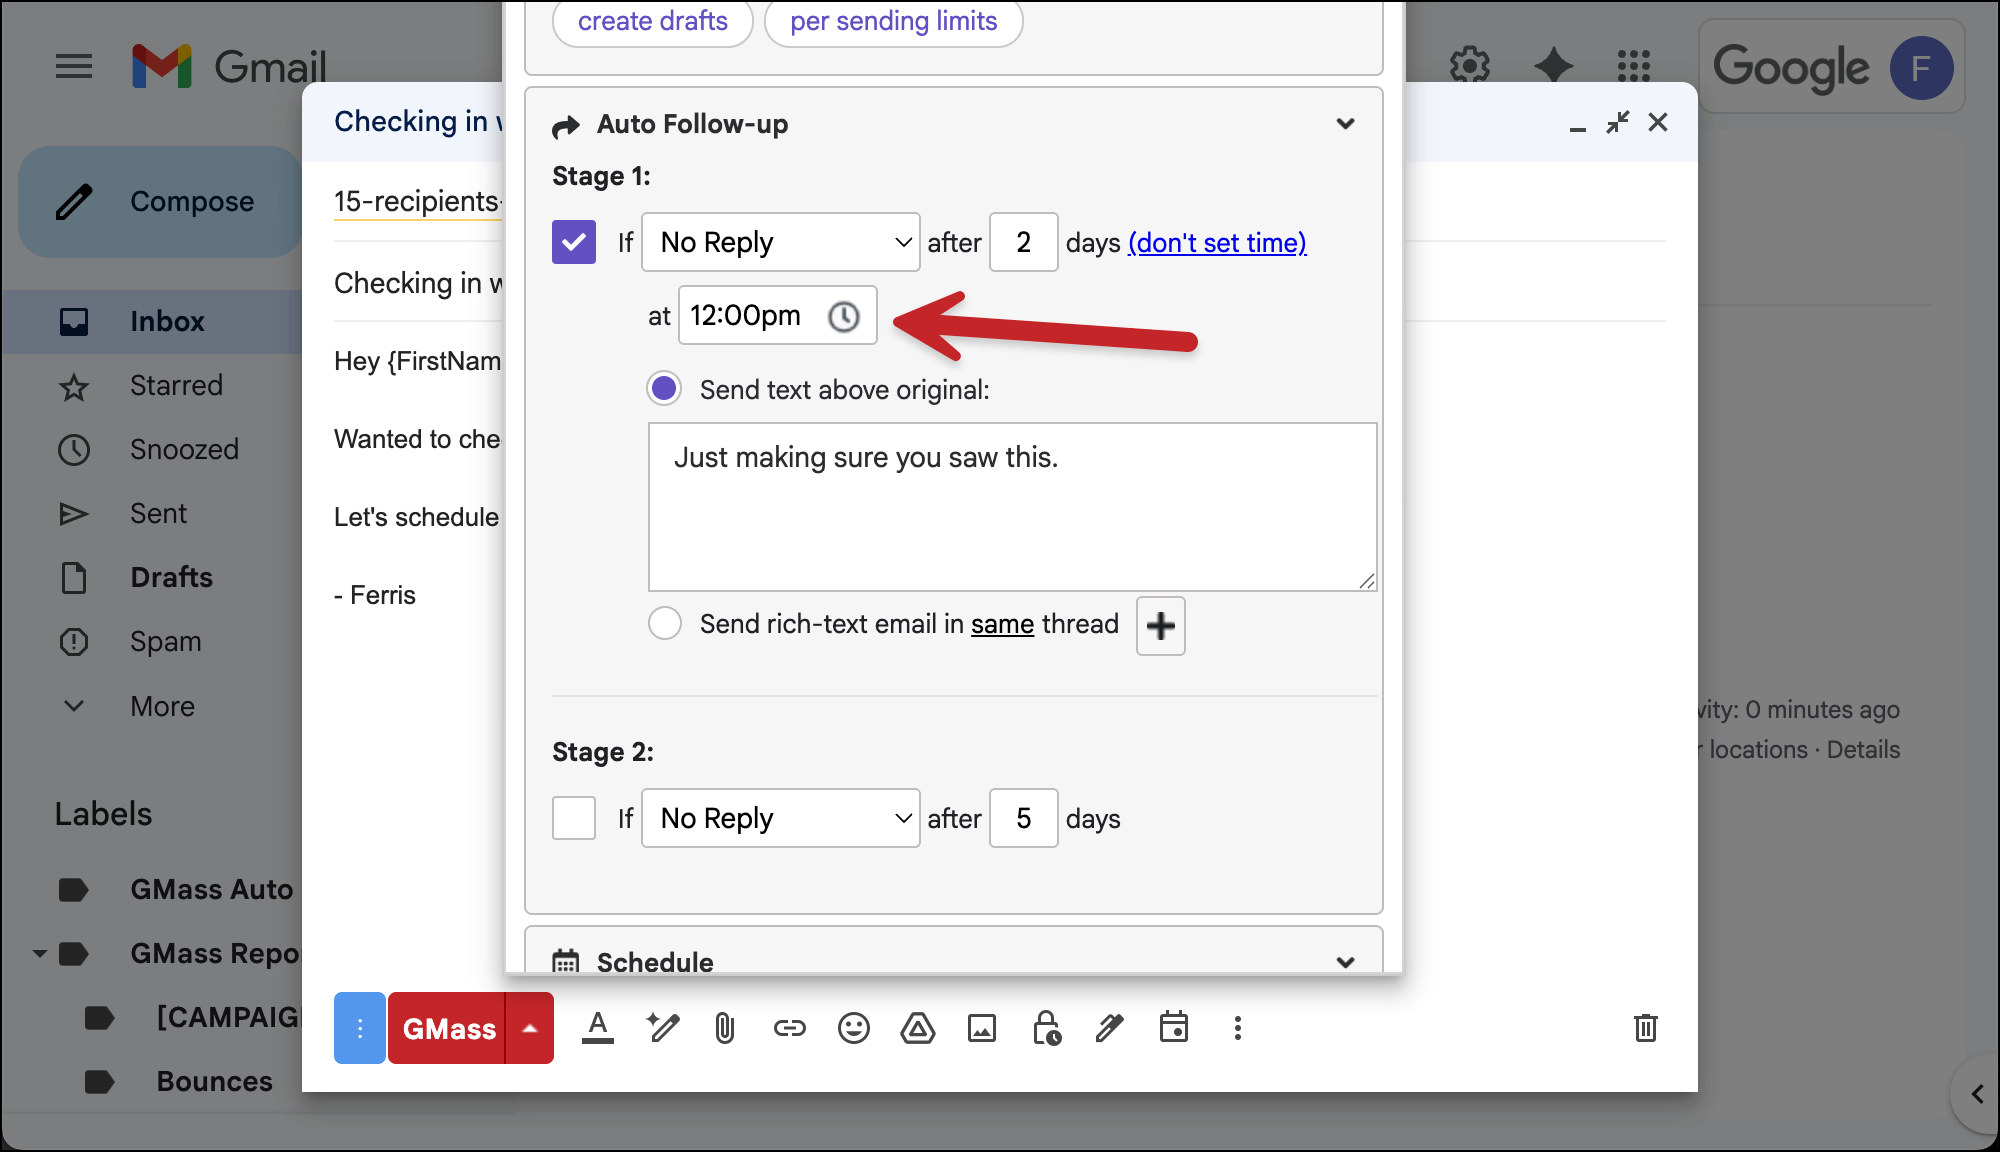Click the don't set time link
This screenshot has width=2000, height=1152.
1217,243
